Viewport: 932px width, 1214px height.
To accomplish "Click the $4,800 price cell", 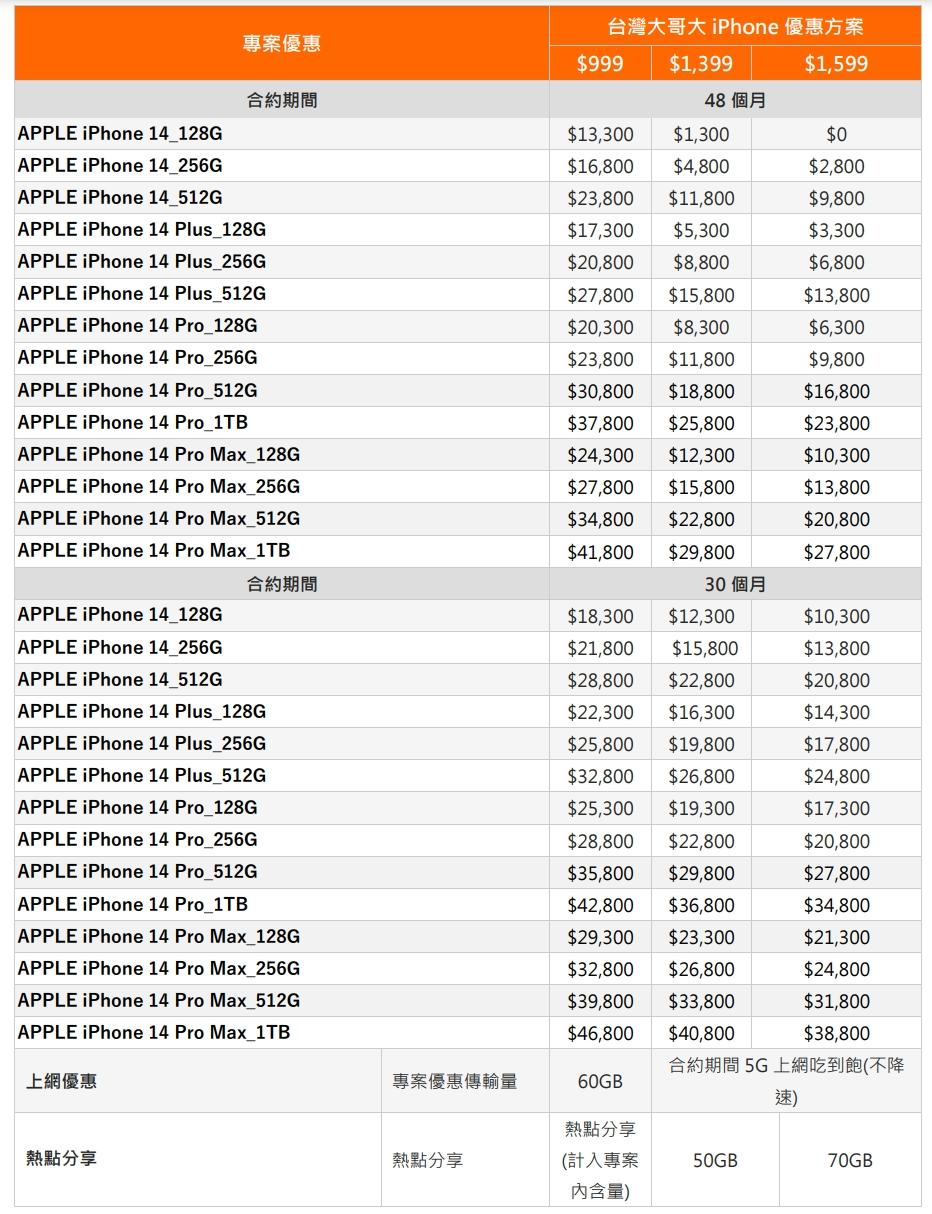I will (701, 166).
